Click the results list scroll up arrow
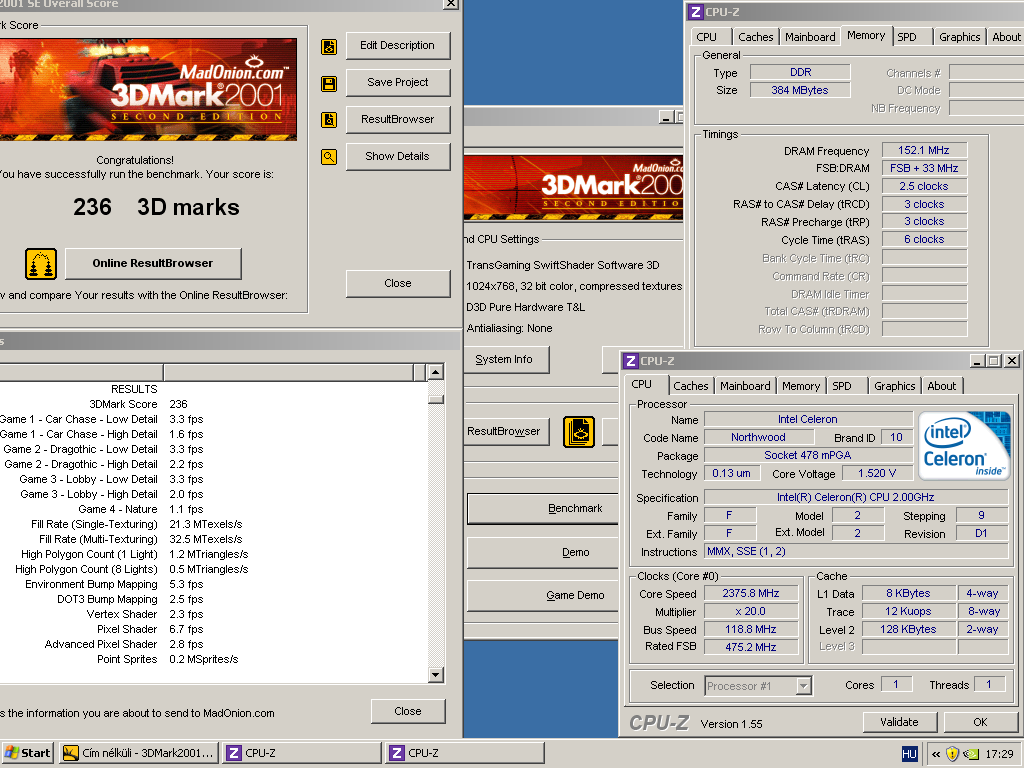The width and height of the screenshot is (1024, 768). pos(436,373)
